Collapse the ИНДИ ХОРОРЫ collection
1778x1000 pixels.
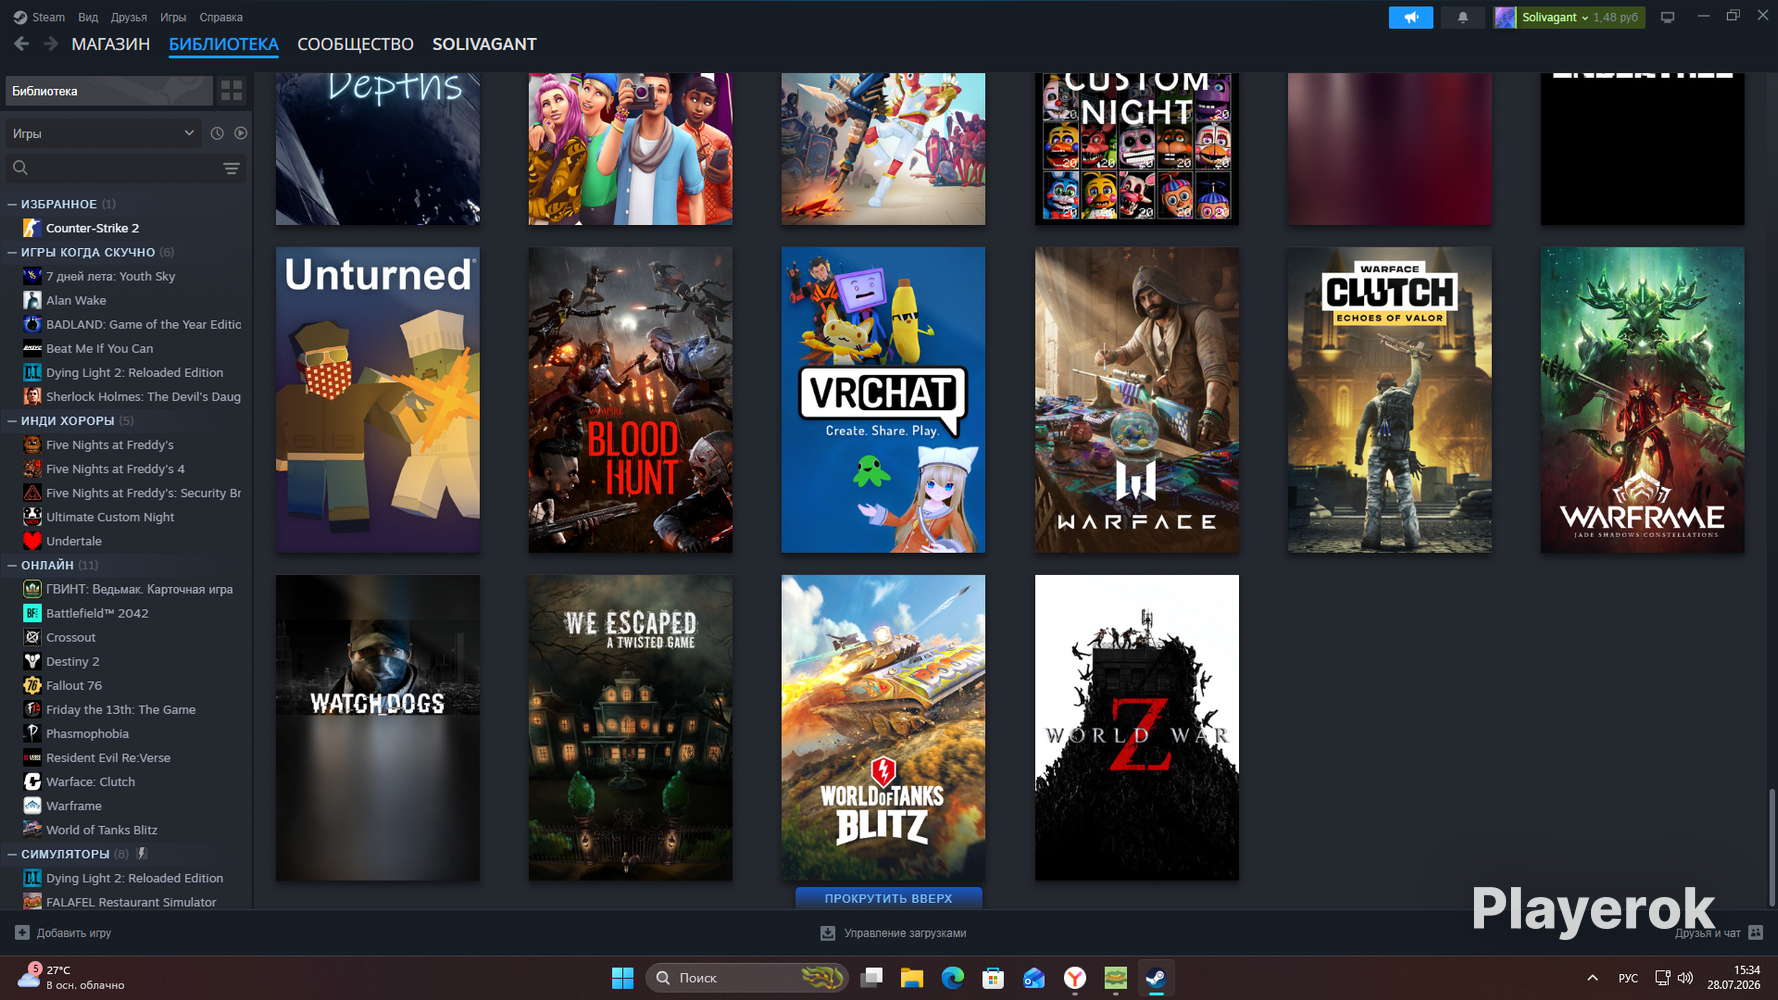coord(12,421)
